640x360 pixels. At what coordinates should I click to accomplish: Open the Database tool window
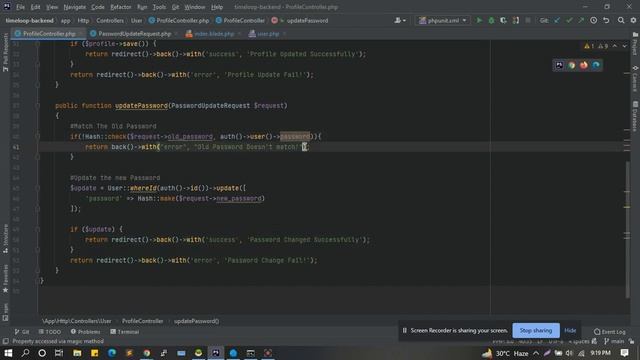(635, 116)
